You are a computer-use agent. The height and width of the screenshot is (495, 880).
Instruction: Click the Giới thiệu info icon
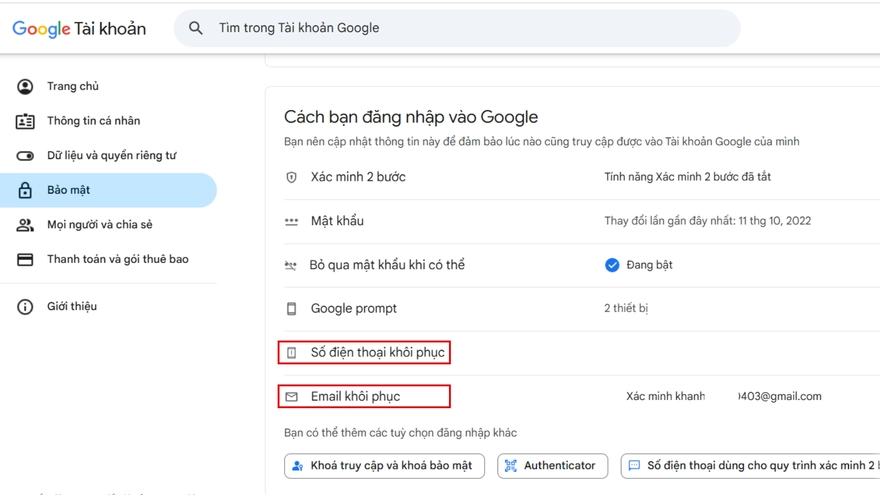pyautogui.click(x=25, y=307)
